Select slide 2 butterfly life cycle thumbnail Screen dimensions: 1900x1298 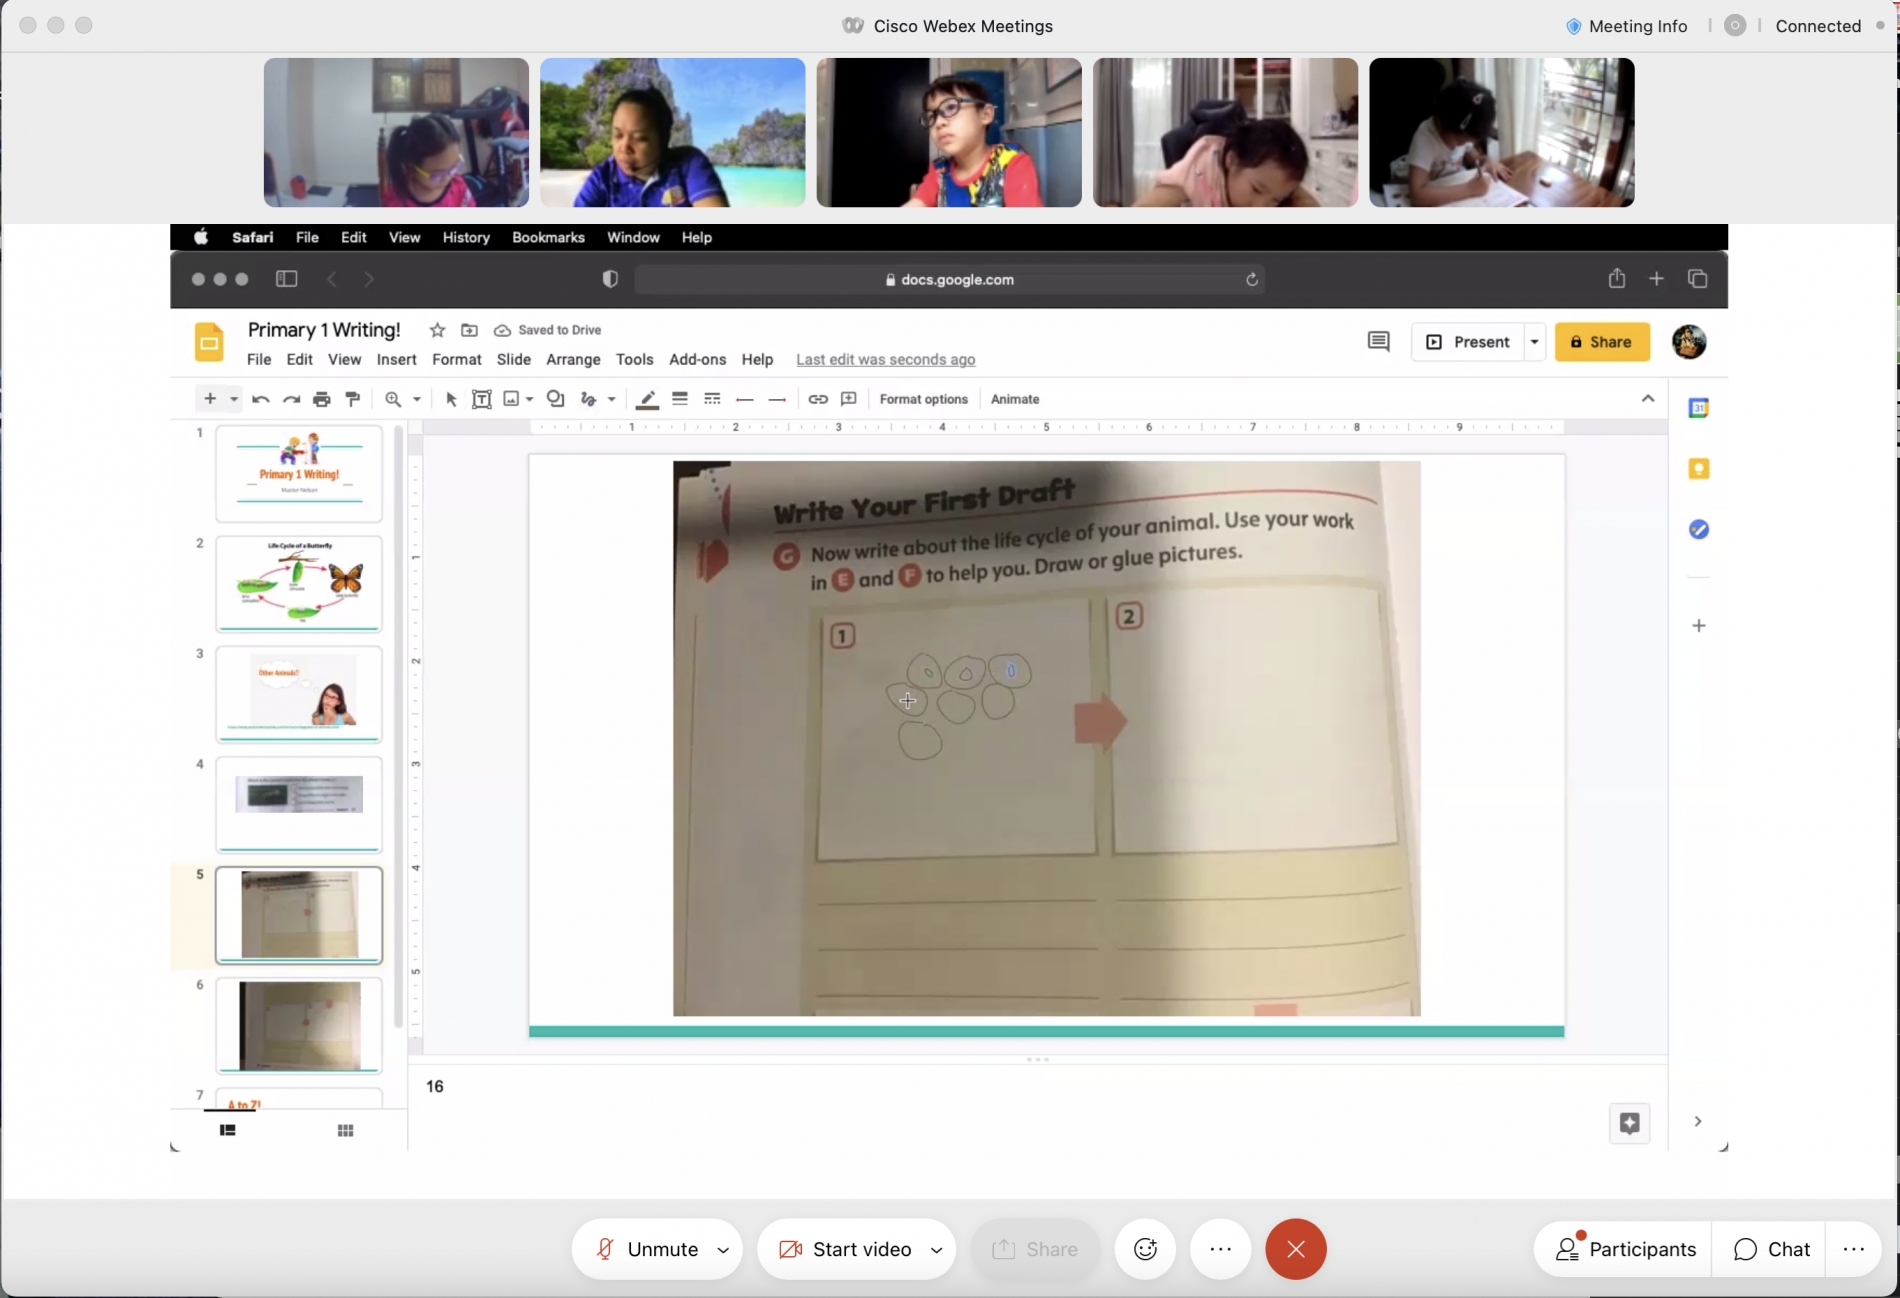[x=299, y=584]
